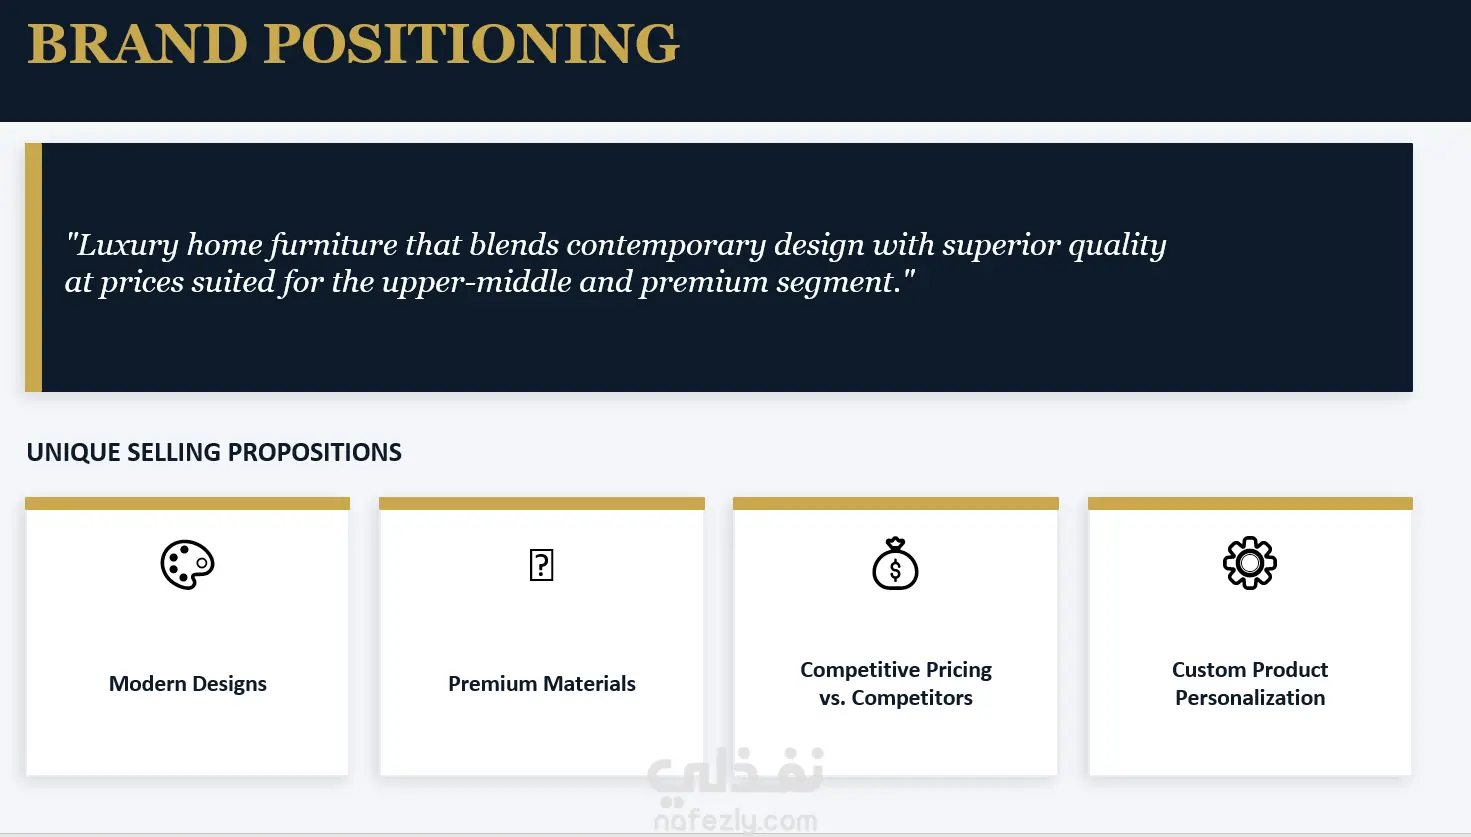Select the BRAND POSITIONING title
The width and height of the screenshot is (1471, 837).
click(353, 44)
